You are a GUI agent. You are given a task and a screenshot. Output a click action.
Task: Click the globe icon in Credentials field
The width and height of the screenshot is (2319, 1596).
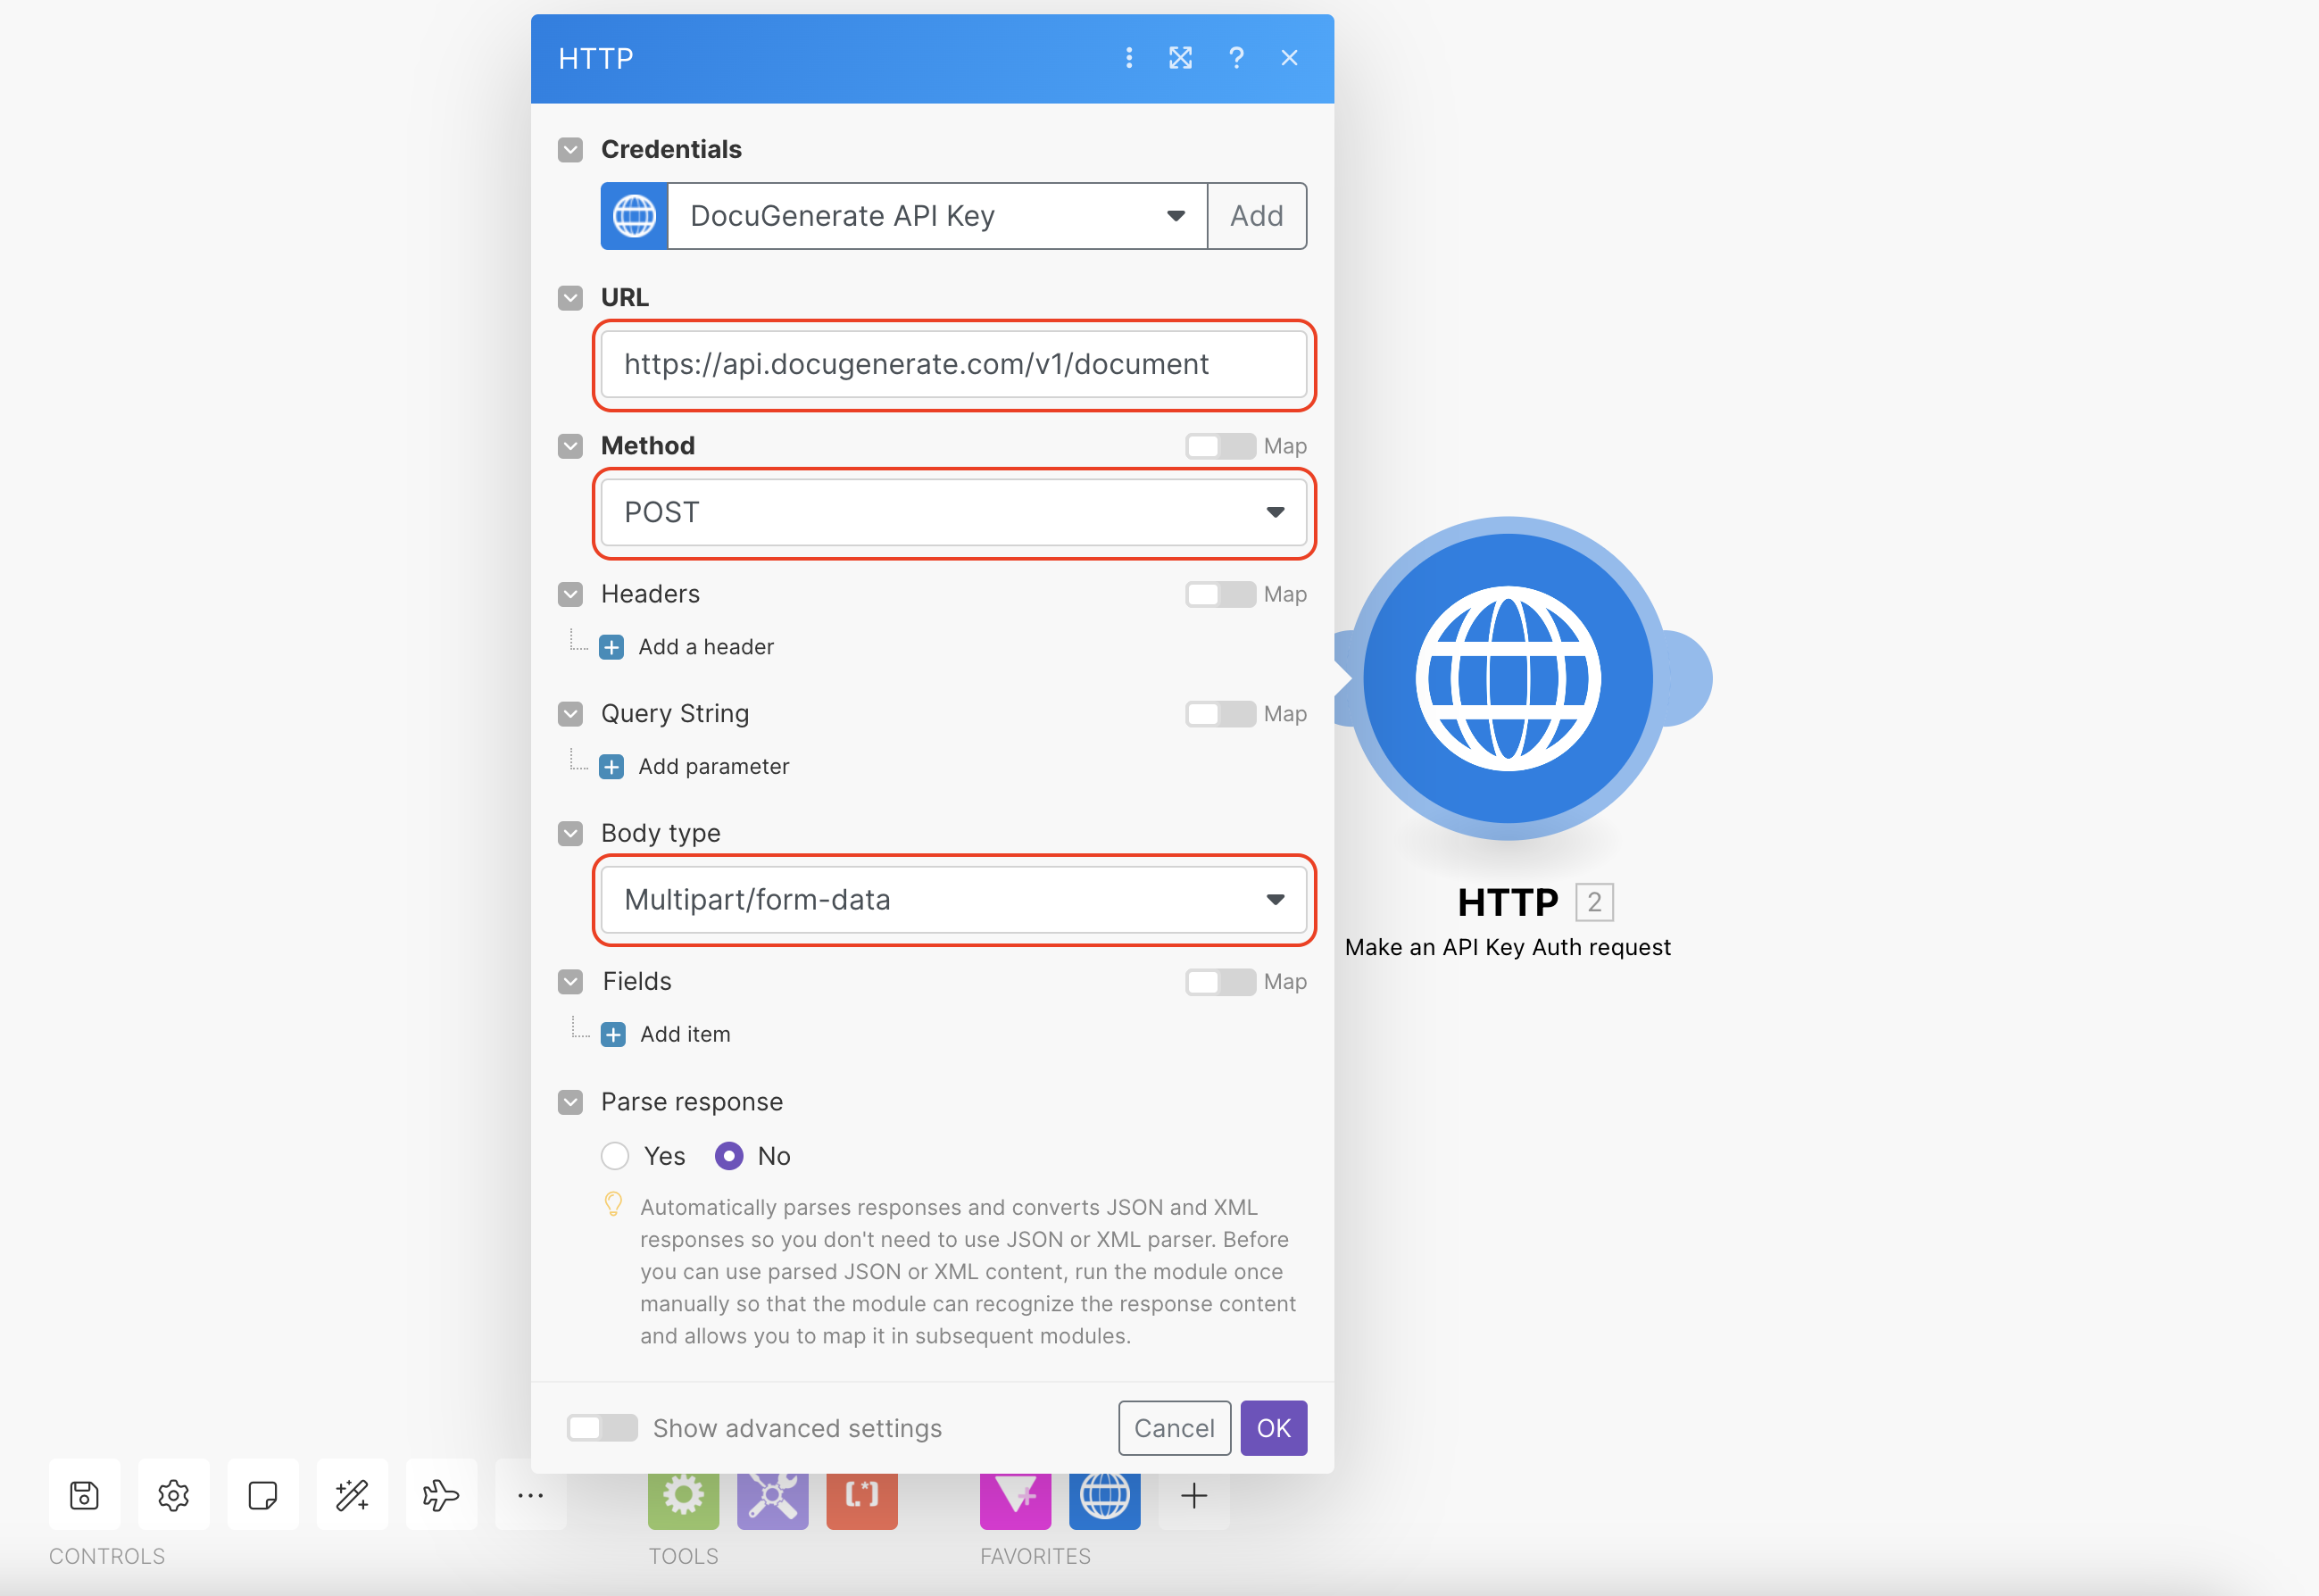click(633, 217)
